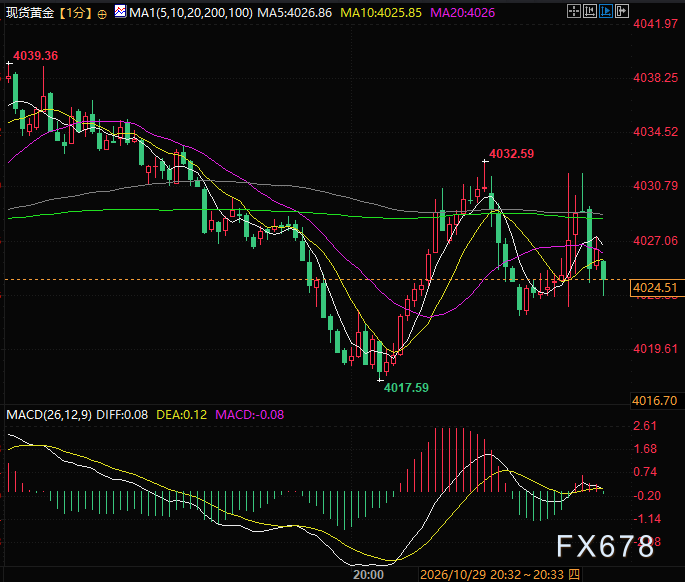
Task: Click the MA10:4025.85 value label
Action: click(381, 13)
